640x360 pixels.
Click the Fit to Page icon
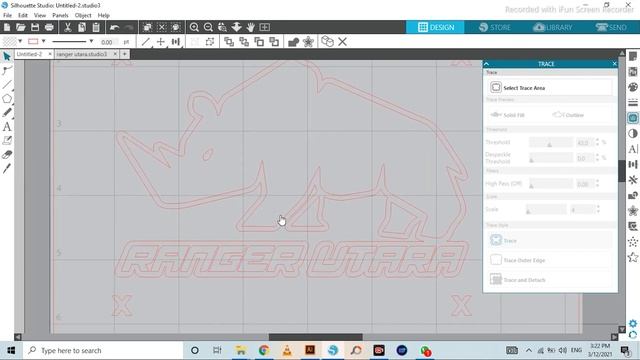tap(265, 27)
